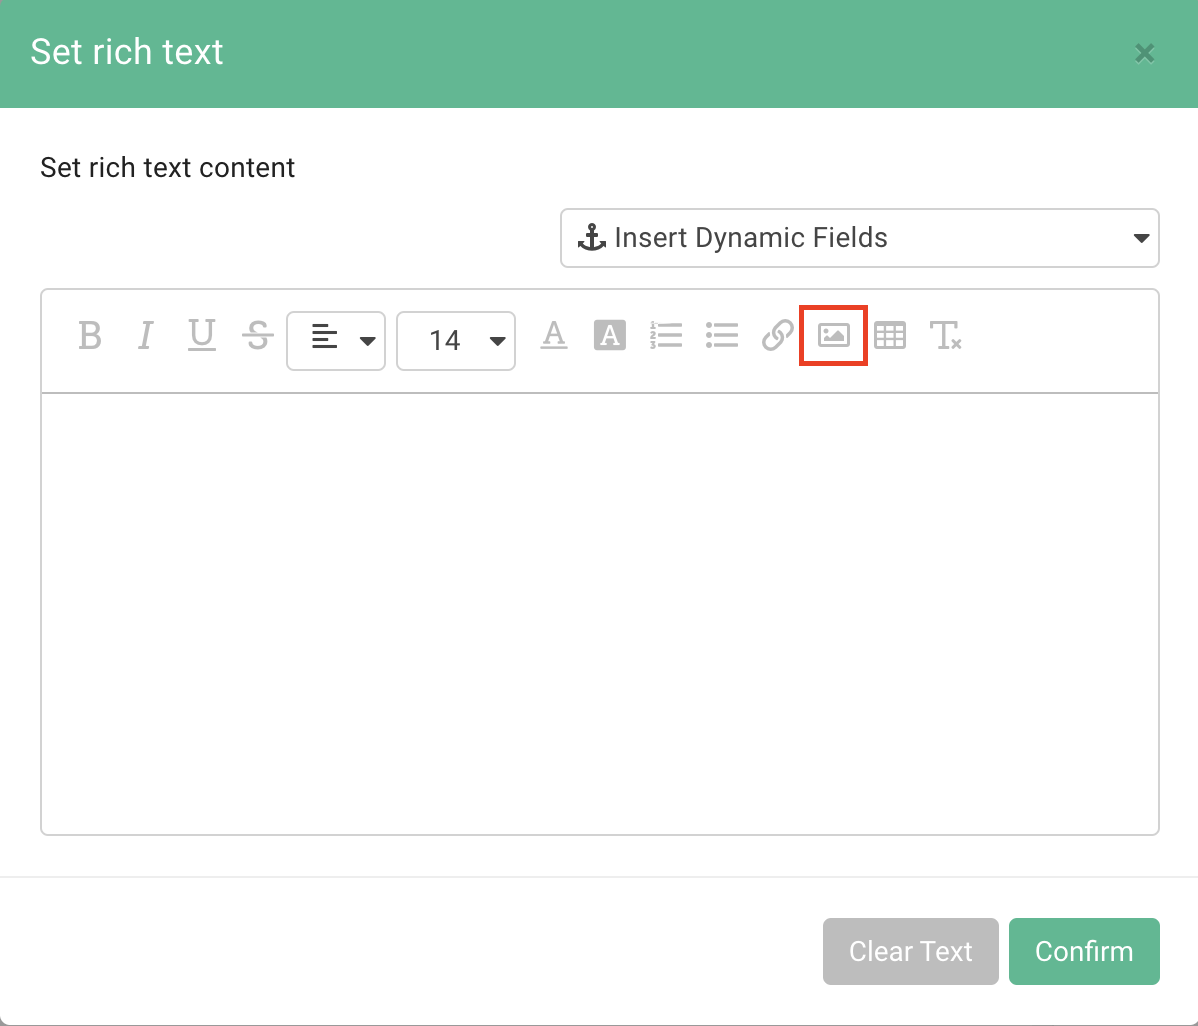Toggle italic formatting

point(145,336)
